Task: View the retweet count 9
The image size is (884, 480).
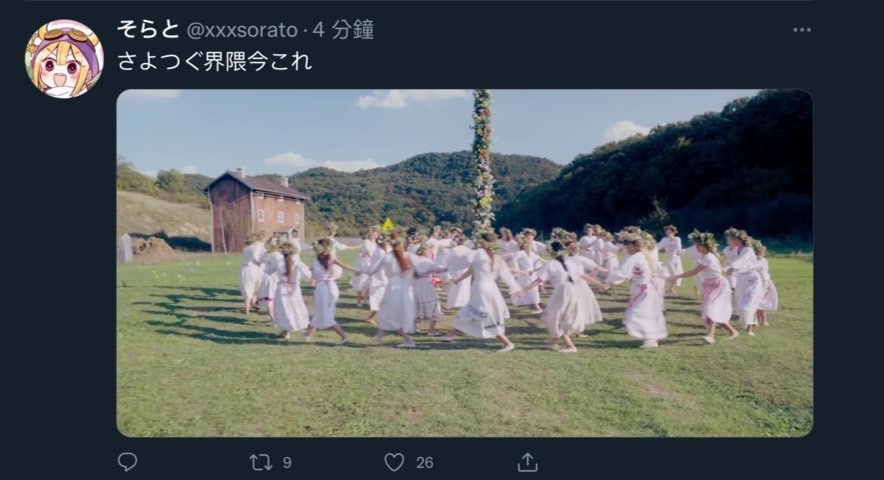Action: coord(287,463)
